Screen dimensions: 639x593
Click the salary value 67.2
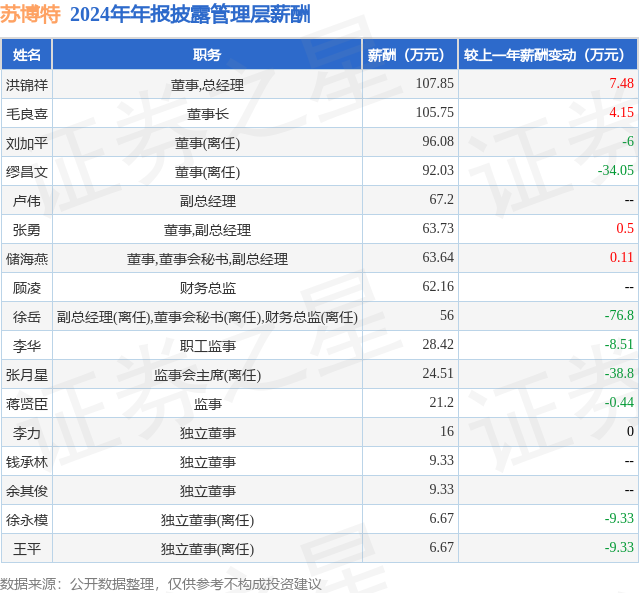tap(441, 199)
